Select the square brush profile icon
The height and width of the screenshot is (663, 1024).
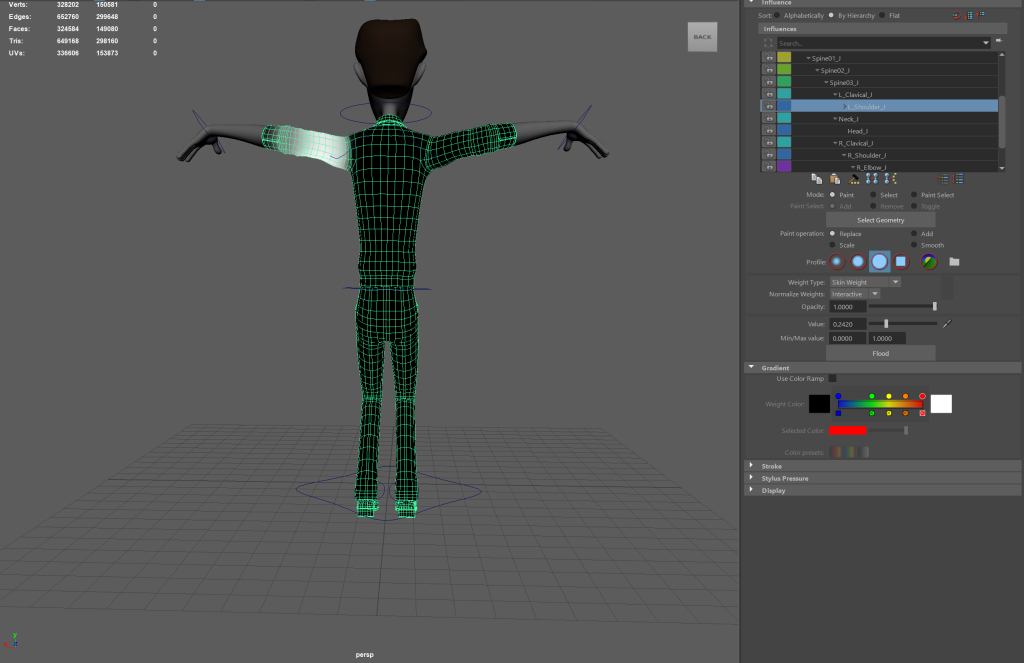pyautogui.click(x=901, y=262)
